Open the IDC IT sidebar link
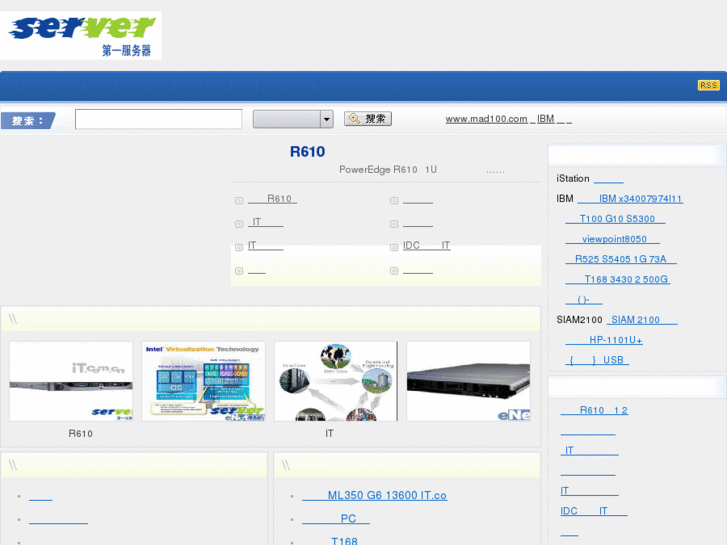 click(x=594, y=511)
